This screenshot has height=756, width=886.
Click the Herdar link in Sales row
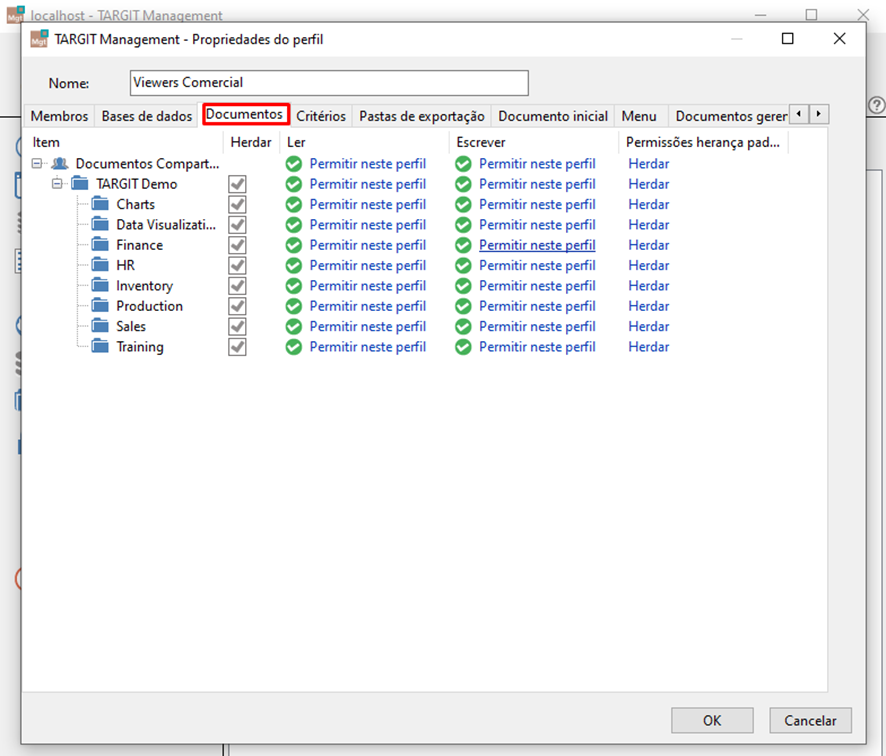click(649, 326)
